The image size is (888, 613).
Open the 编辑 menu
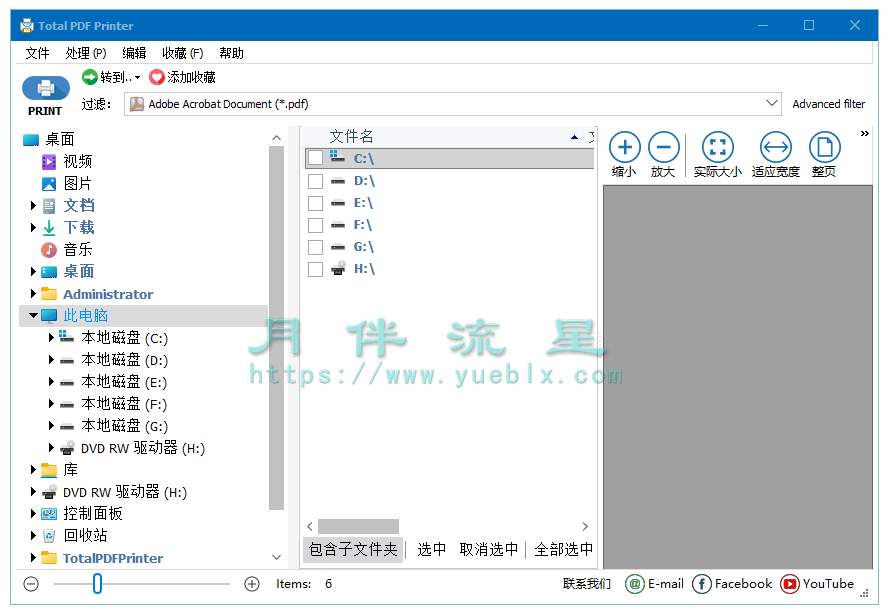coord(134,53)
